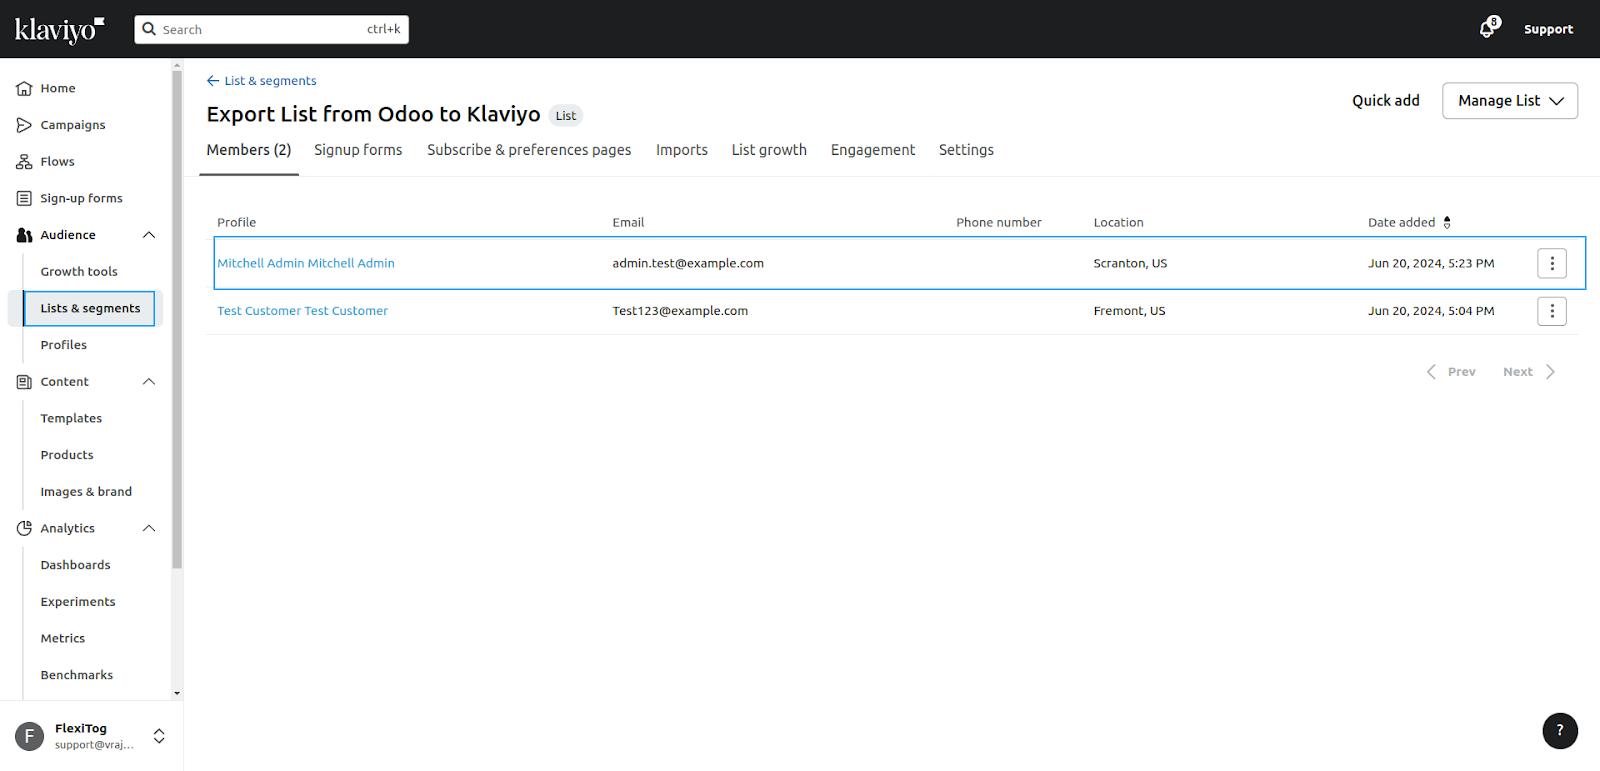Click the Sign-up forms icon
This screenshot has height=771, width=1600.
point(24,198)
